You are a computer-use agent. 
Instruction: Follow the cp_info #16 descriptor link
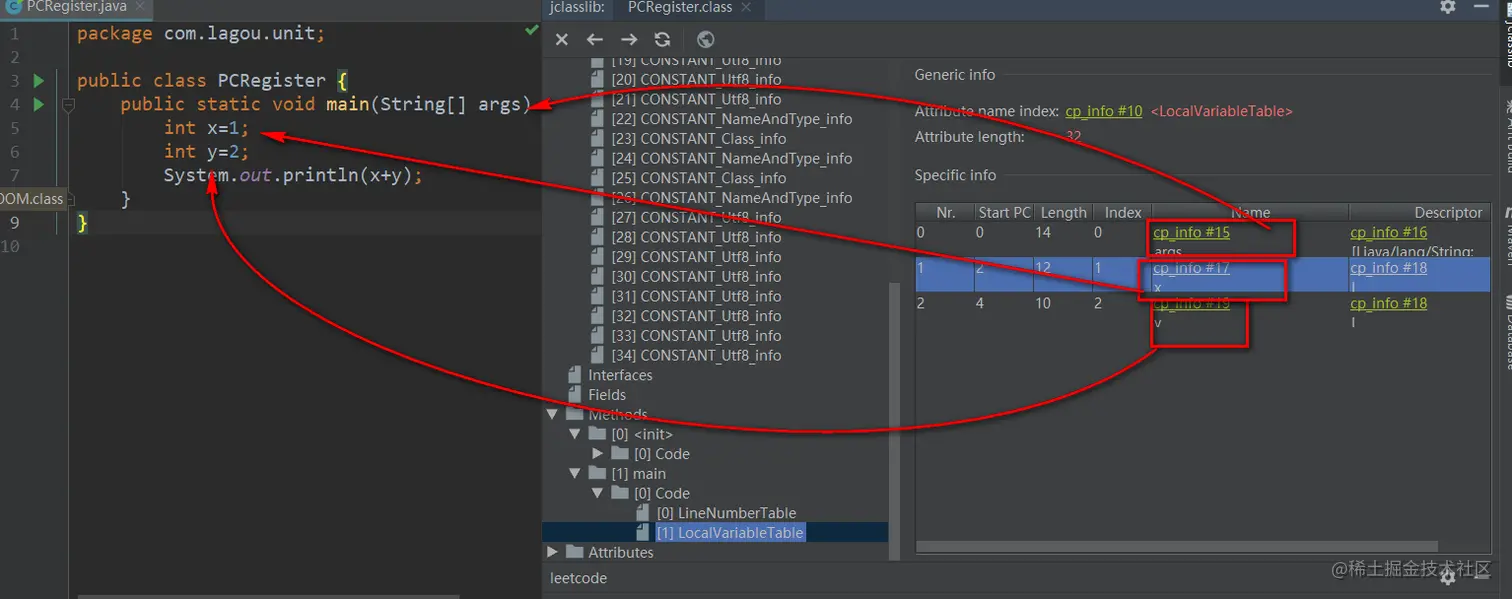1388,233
